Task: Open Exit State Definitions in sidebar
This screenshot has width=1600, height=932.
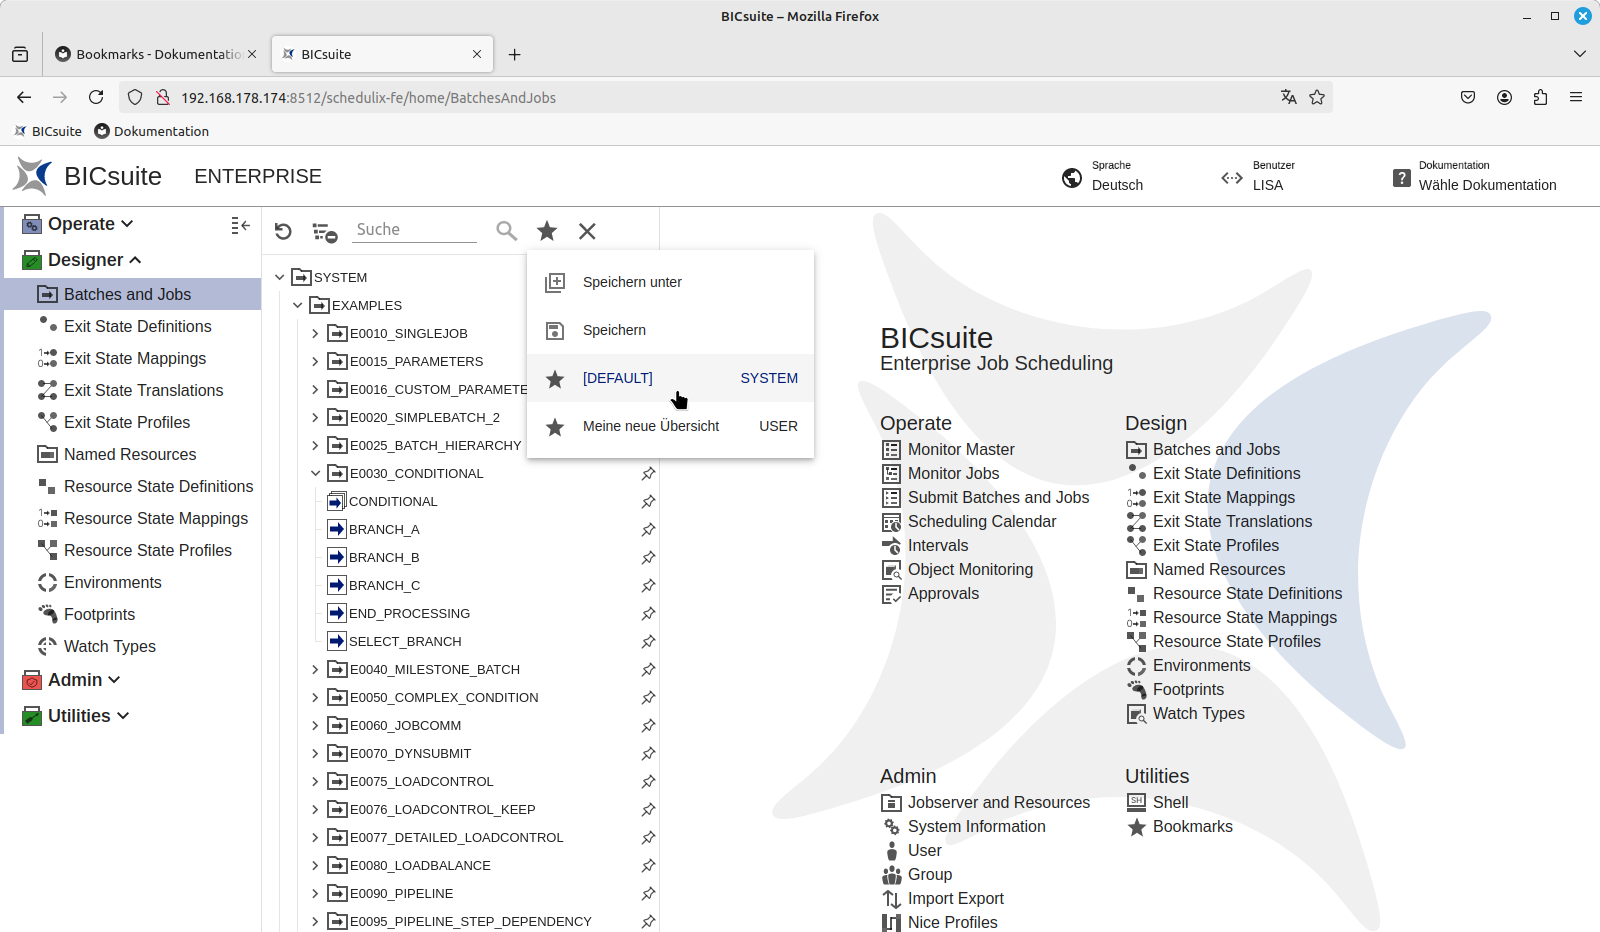Action: coord(137,326)
